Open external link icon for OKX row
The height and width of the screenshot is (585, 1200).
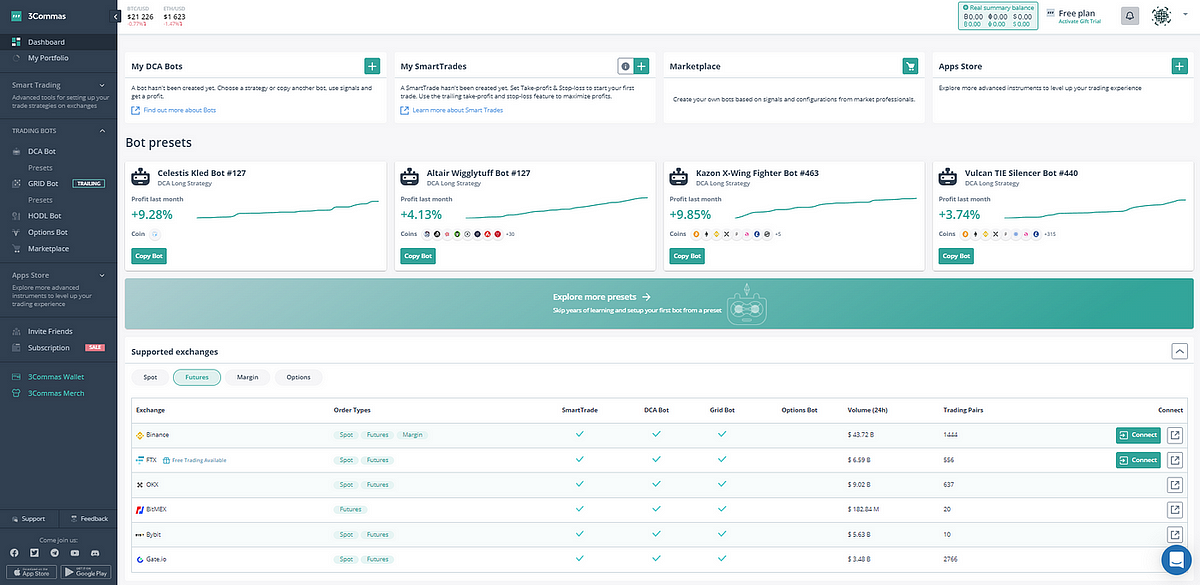coord(1175,484)
